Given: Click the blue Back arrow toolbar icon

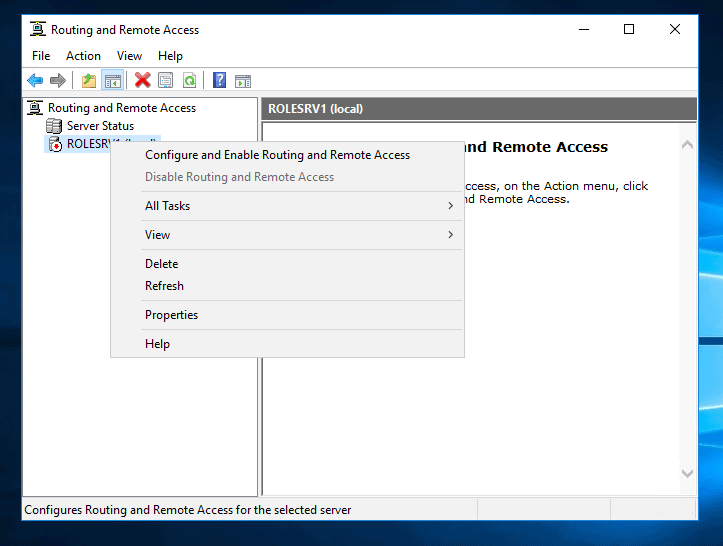Looking at the screenshot, I should coord(35,81).
